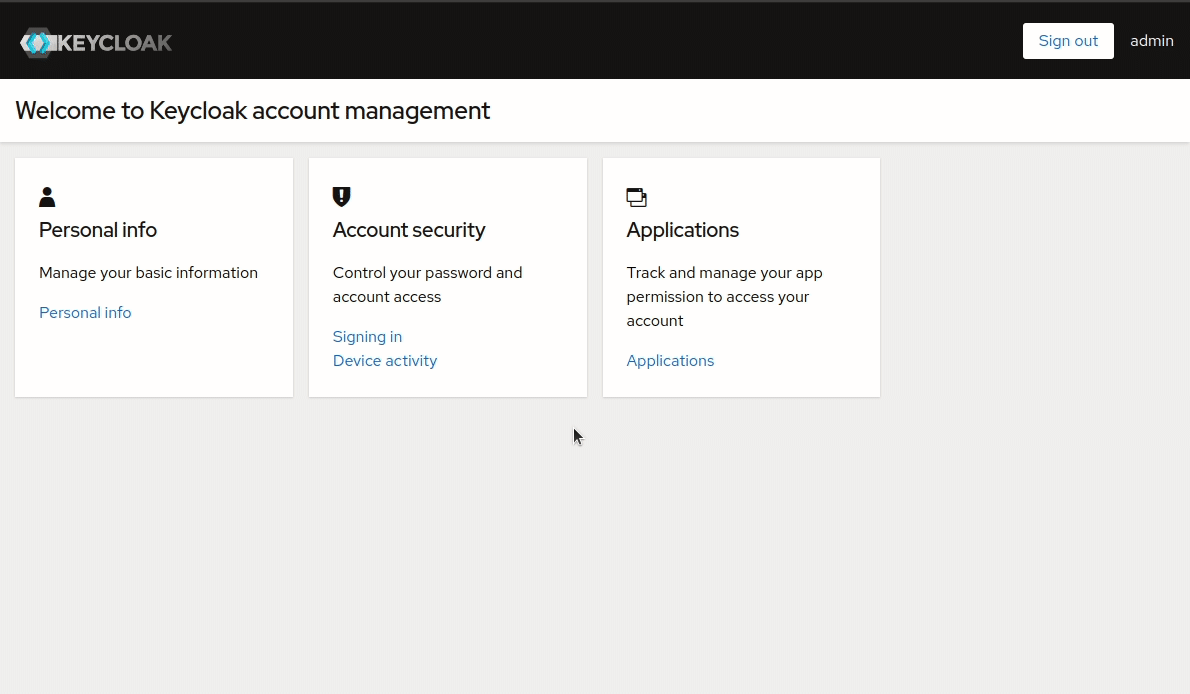Open the Applications link

tap(670, 361)
